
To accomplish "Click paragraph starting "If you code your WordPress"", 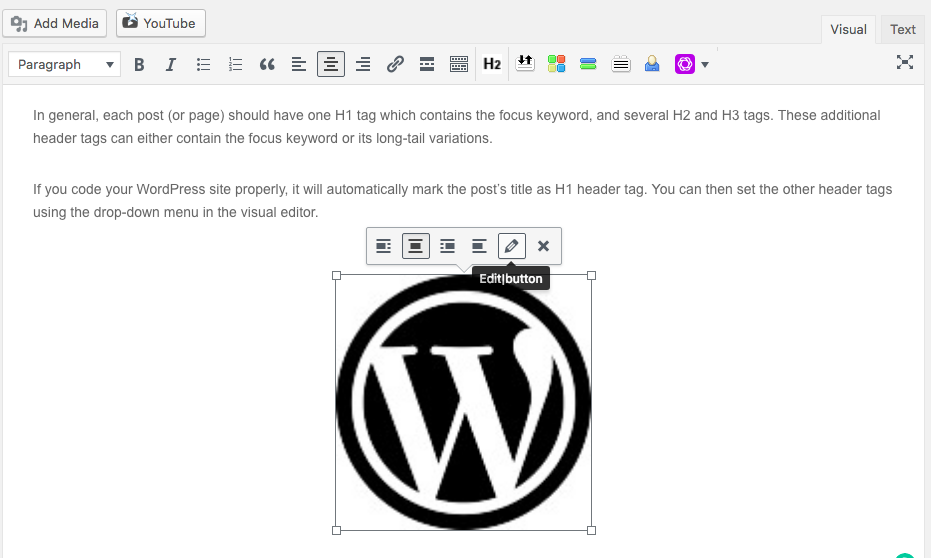I will tap(463, 201).
